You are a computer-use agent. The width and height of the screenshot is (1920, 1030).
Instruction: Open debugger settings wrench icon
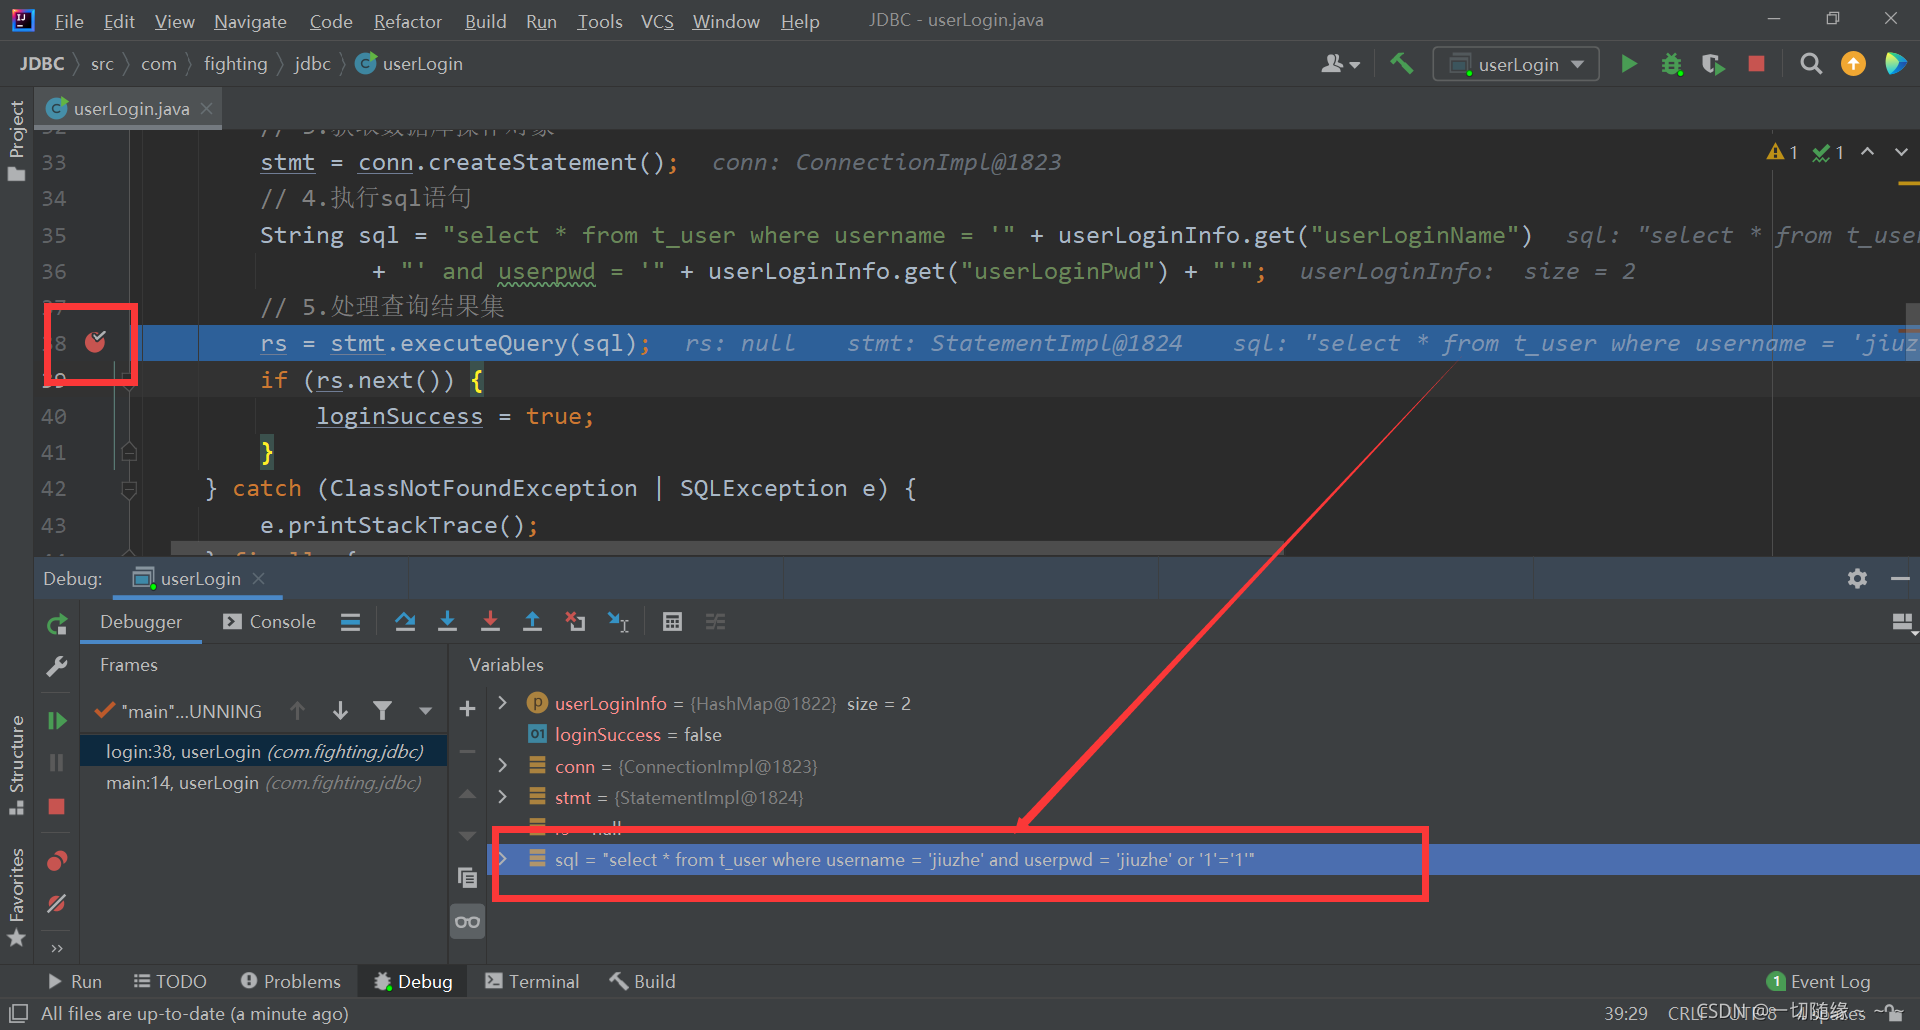tap(57, 667)
